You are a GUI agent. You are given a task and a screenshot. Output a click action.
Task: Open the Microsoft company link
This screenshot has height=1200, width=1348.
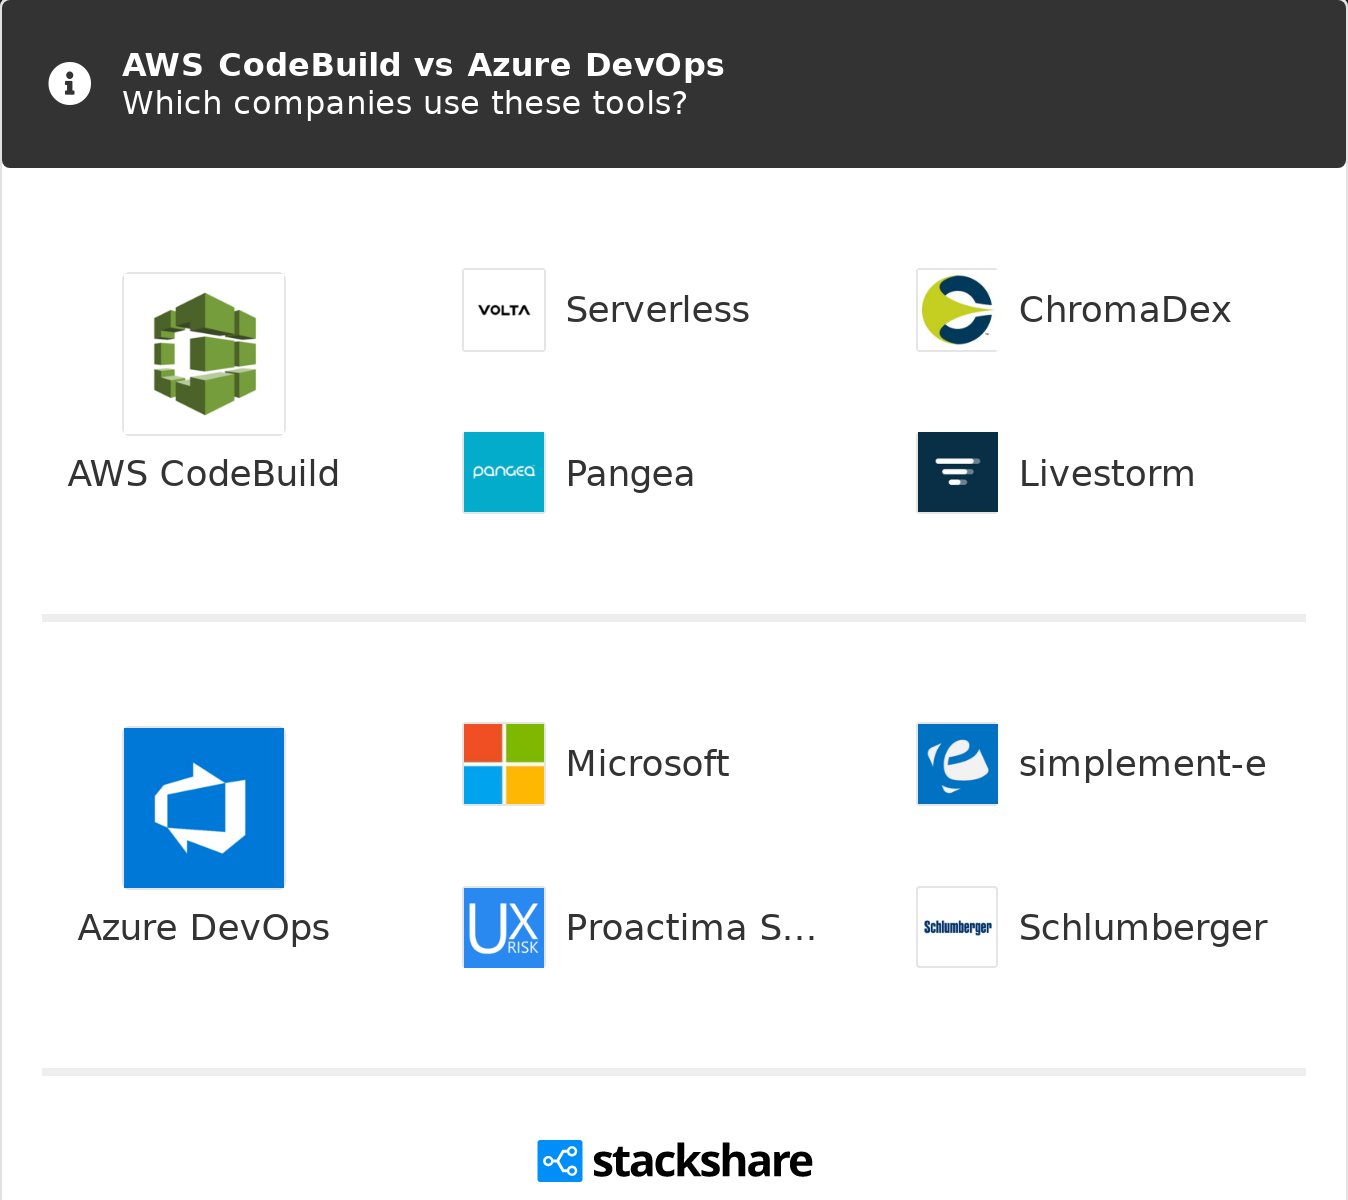click(647, 764)
